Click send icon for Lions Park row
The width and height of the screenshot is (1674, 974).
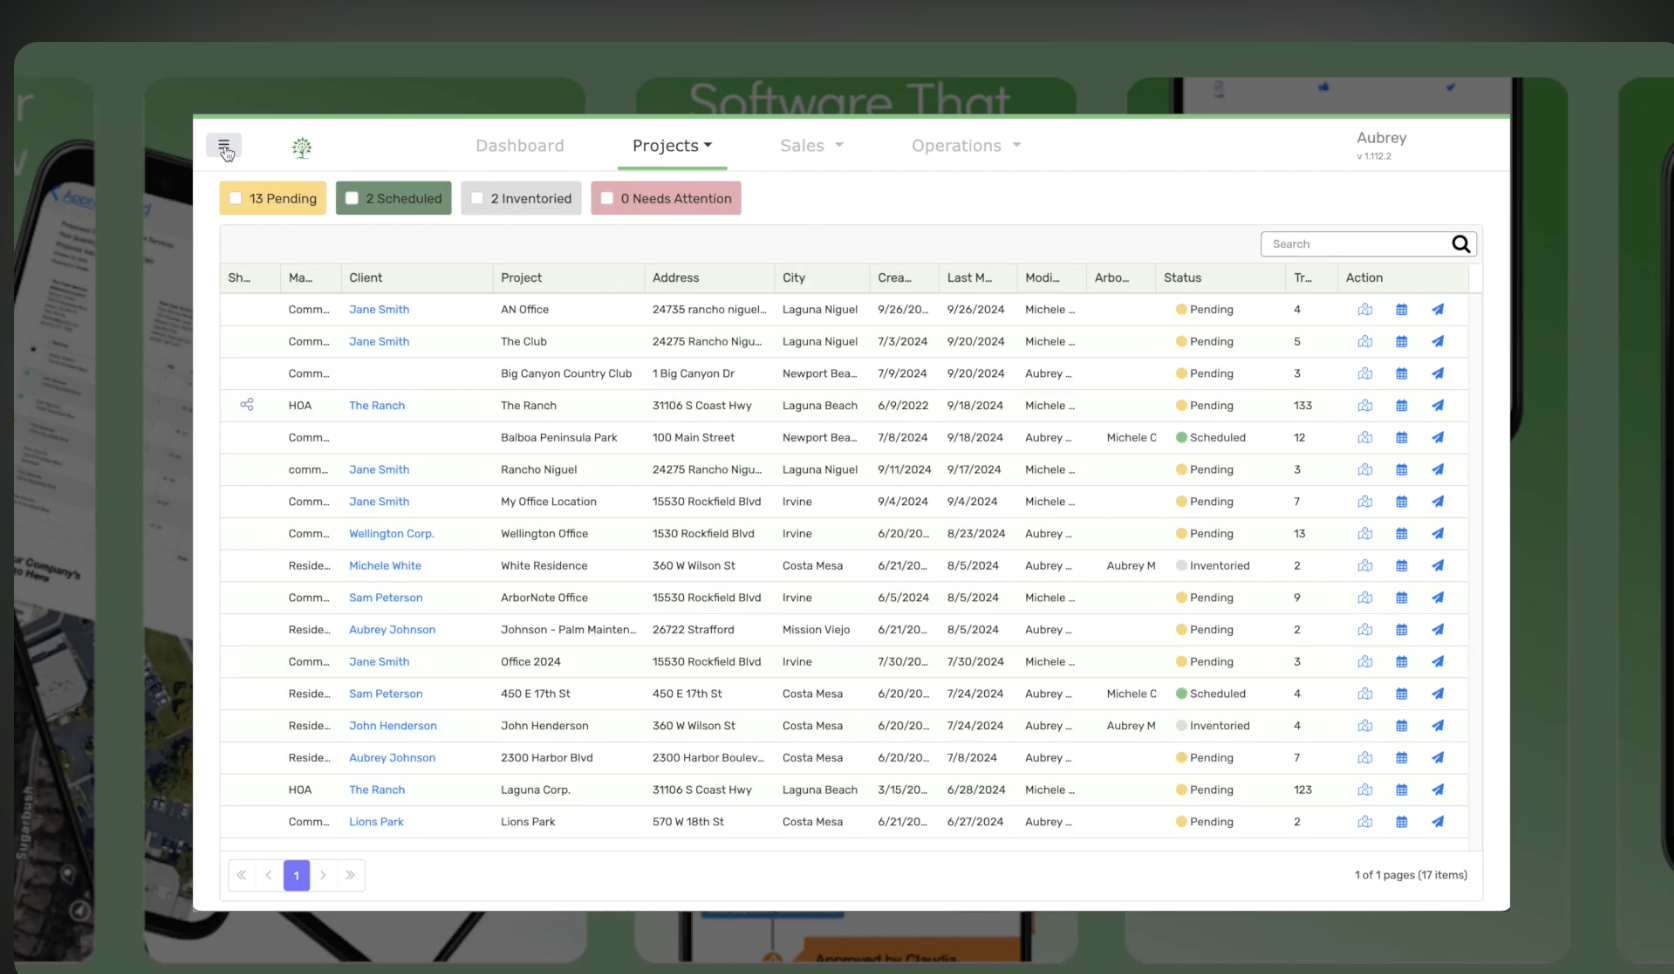point(1438,822)
